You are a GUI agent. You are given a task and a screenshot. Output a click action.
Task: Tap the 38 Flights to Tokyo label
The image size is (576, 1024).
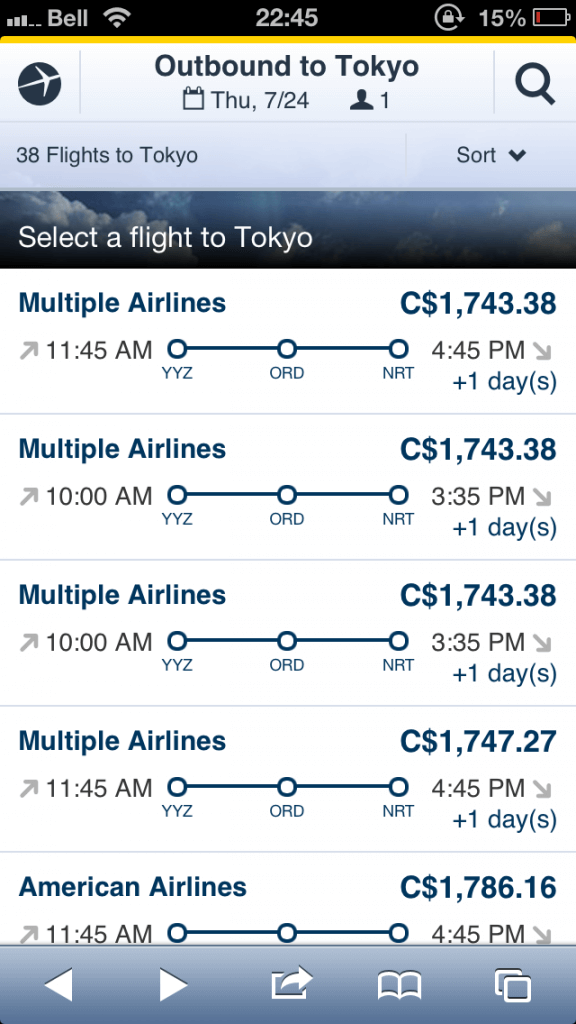pyautogui.click(x=106, y=155)
